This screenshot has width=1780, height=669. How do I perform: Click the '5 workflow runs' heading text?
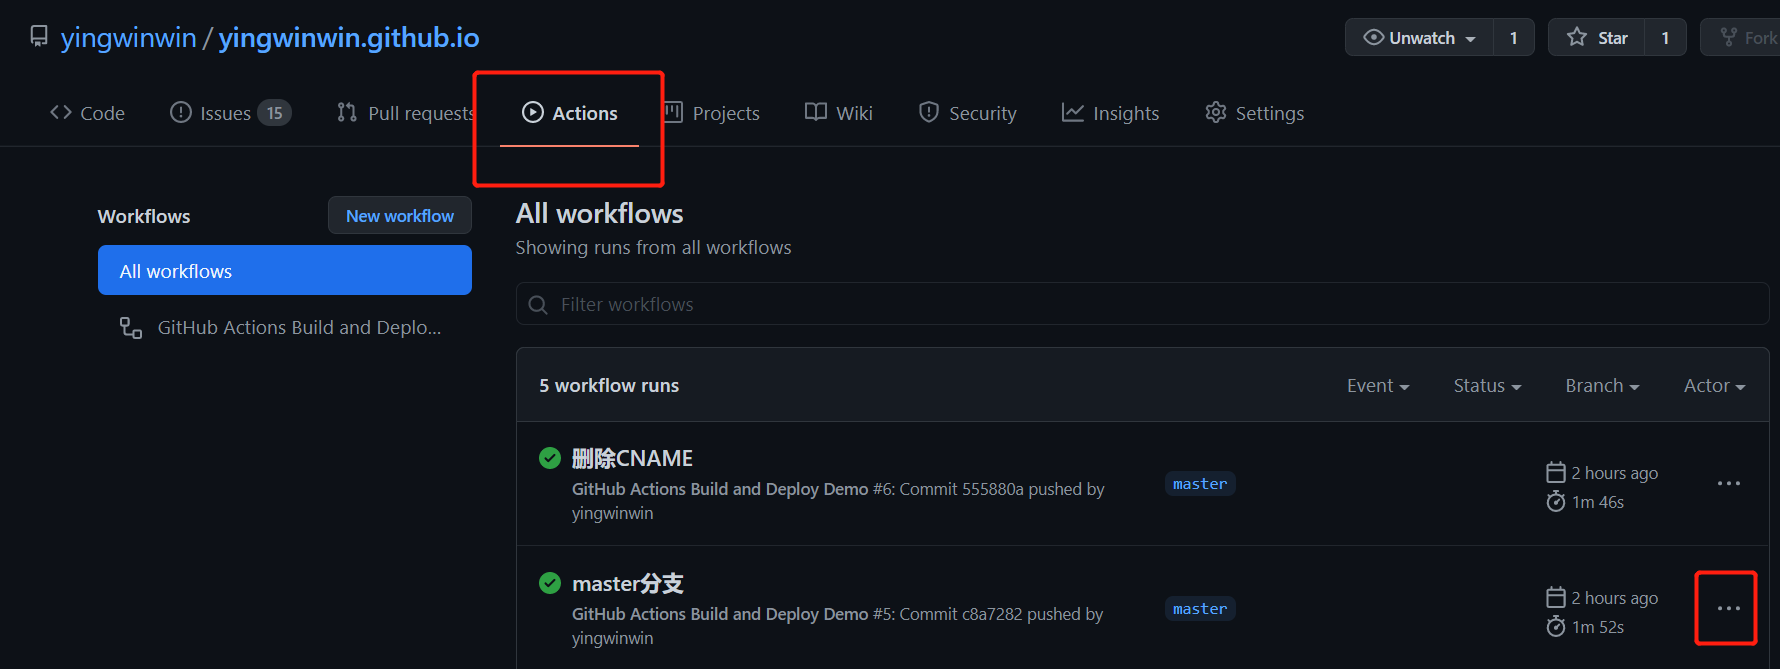pos(609,386)
